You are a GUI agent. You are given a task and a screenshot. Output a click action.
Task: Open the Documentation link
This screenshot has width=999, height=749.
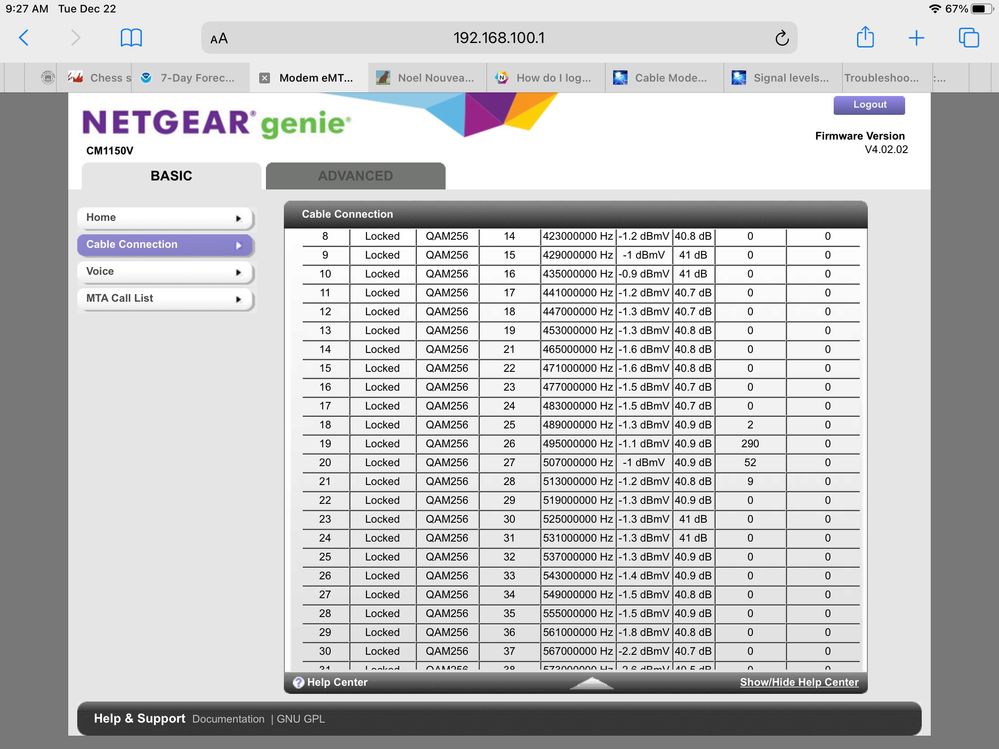228,719
